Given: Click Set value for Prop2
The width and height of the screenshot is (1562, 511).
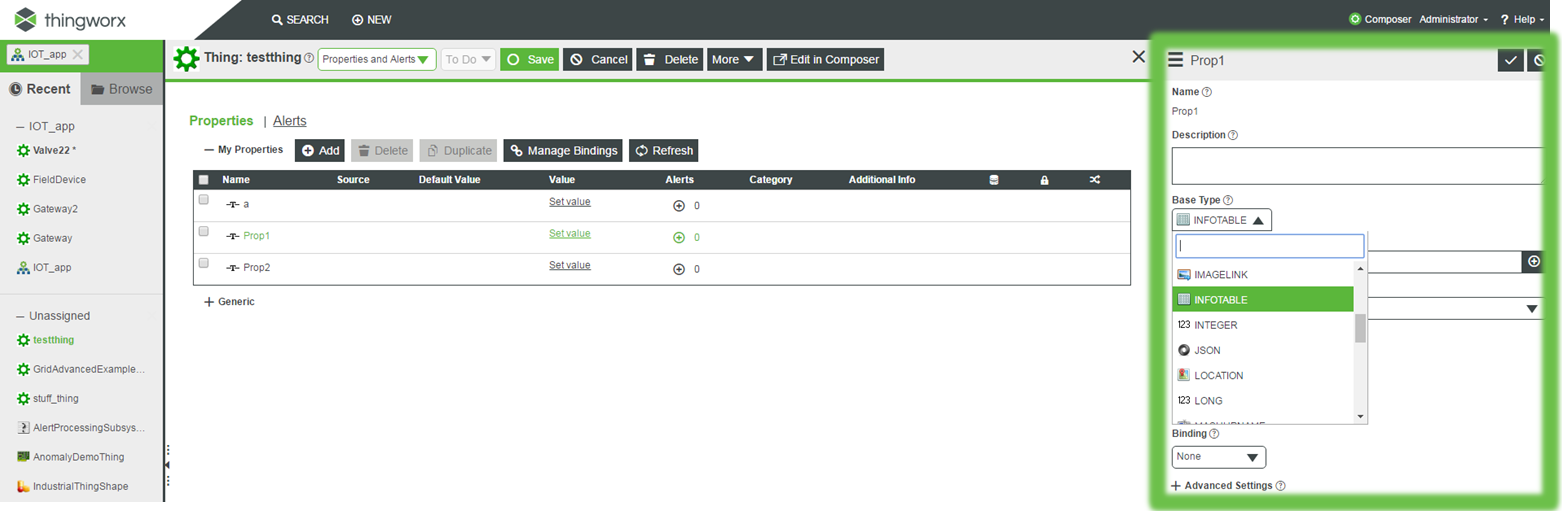Looking at the screenshot, I should [570, 265].
